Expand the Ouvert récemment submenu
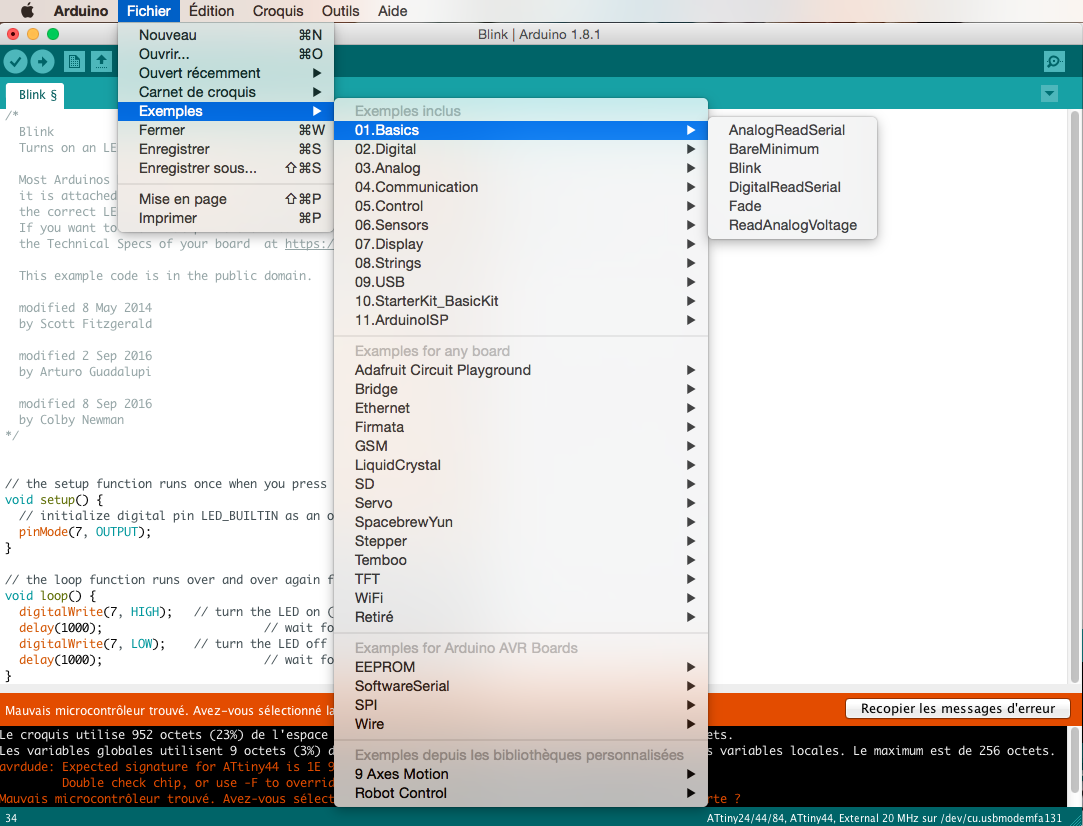1083x826 pixels. [x=226, y=73]
